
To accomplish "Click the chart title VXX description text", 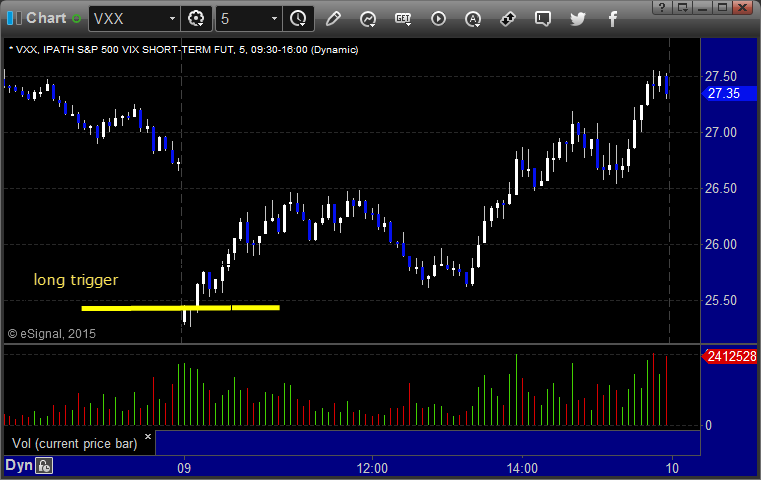I will click(x=183, y=50).
